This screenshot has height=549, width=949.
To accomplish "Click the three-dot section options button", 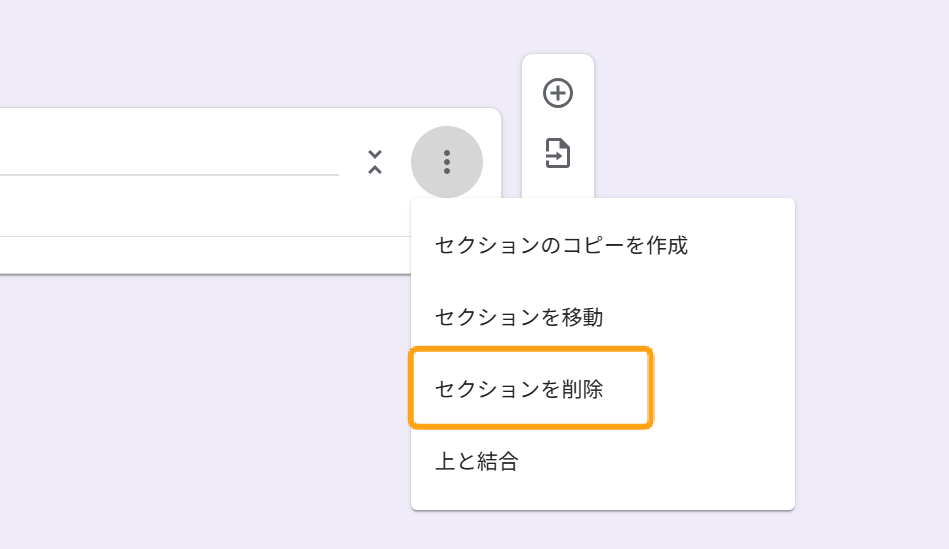I will [x=447, y=162].
